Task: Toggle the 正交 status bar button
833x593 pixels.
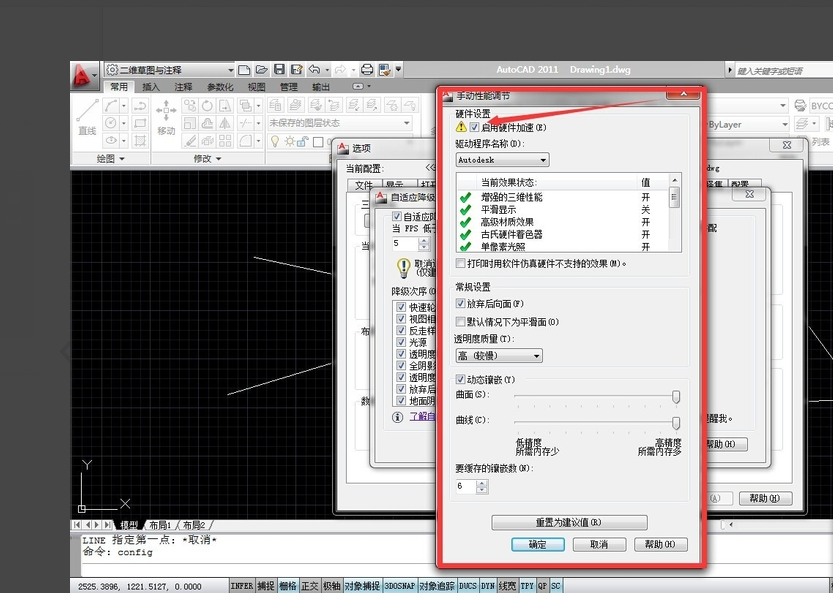Action: (310, 586)
